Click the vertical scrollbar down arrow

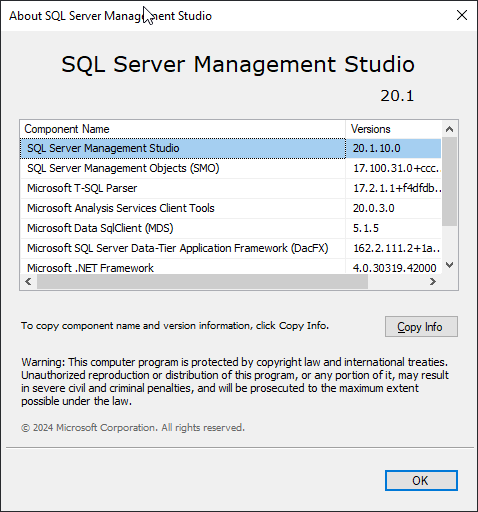(x=450, y=265)
